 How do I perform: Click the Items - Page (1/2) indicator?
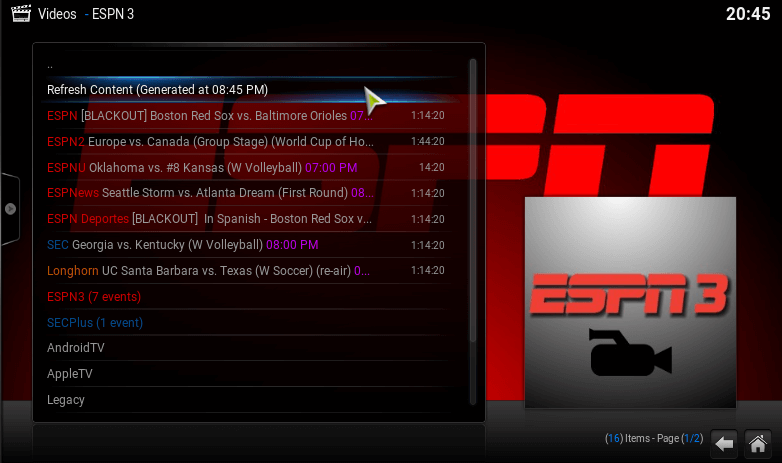coord(654,438)
